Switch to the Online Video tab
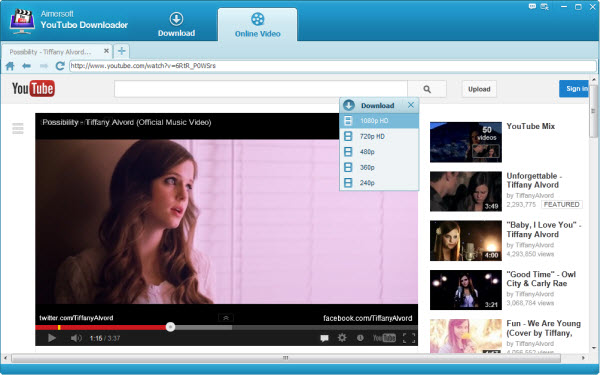Screen dimensions: 600x375 pyautogui.click(x=258, y=25)
